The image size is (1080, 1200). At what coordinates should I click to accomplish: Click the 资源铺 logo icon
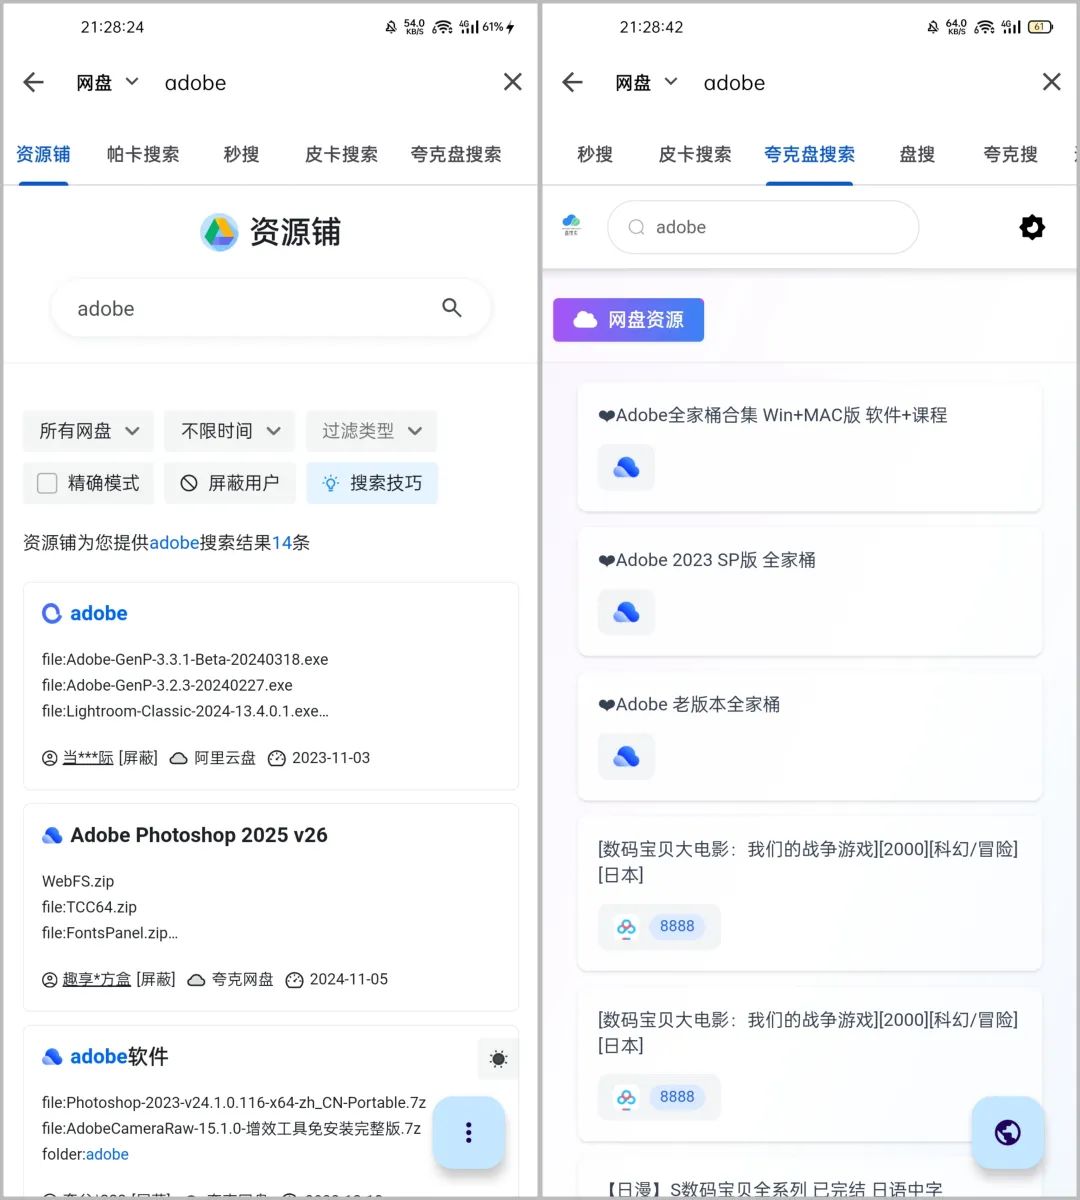[x=219, y=232]
